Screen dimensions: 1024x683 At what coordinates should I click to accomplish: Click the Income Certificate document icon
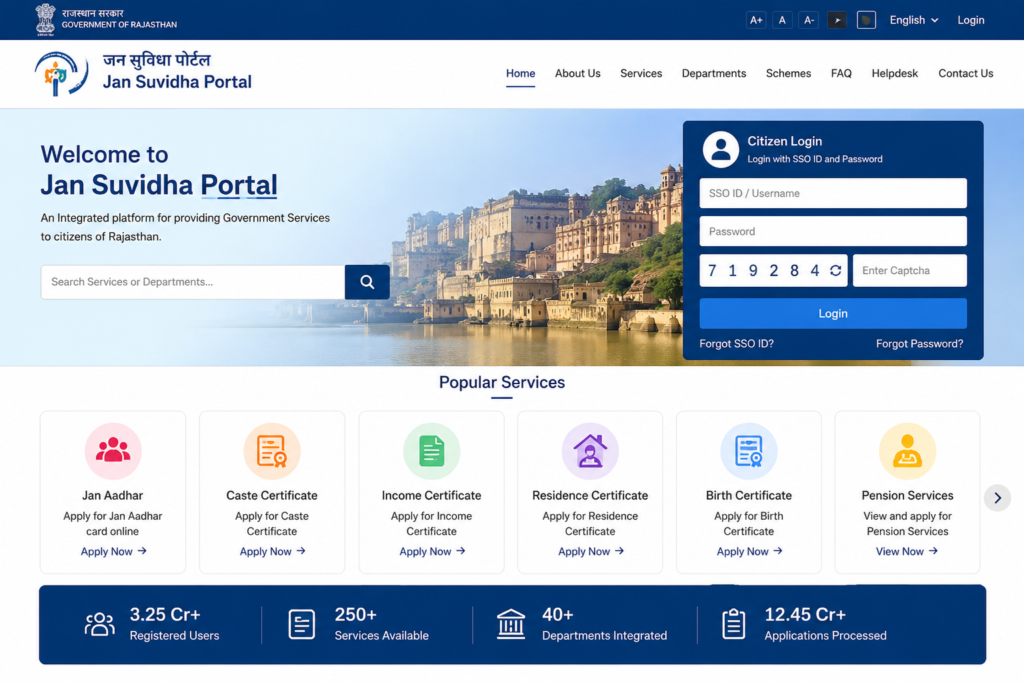[x=431, y=451]
